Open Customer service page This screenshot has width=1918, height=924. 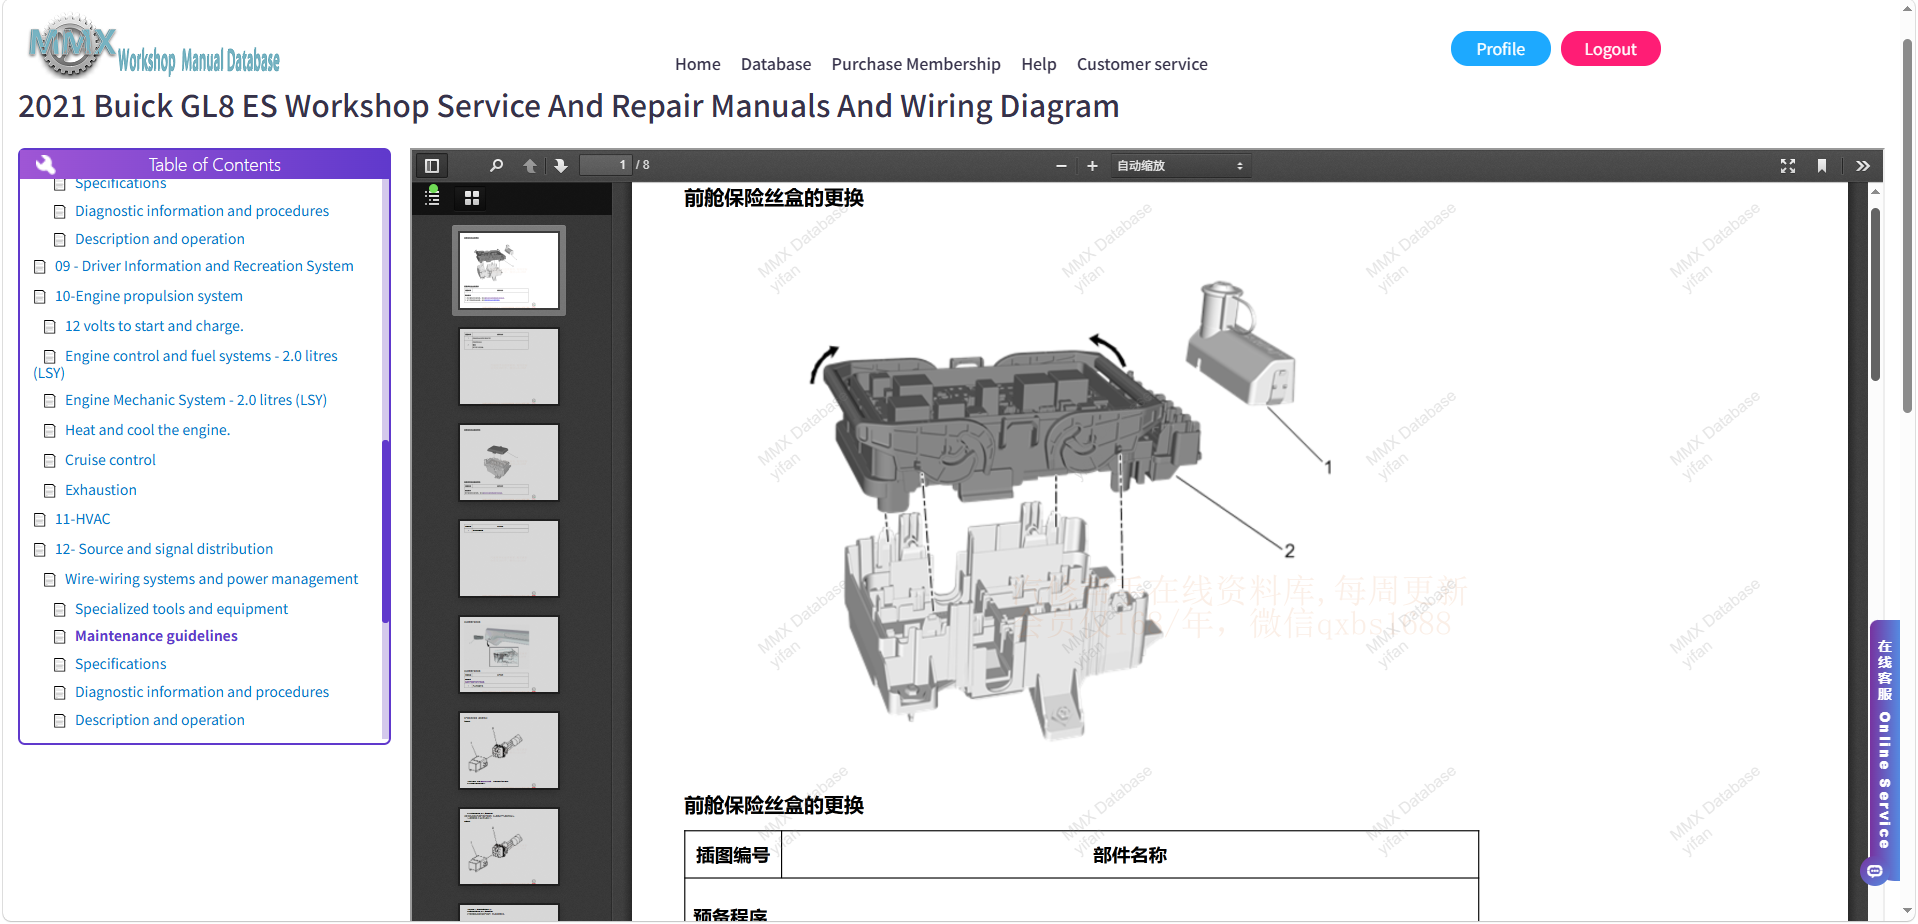click(x=1142, y=64)
